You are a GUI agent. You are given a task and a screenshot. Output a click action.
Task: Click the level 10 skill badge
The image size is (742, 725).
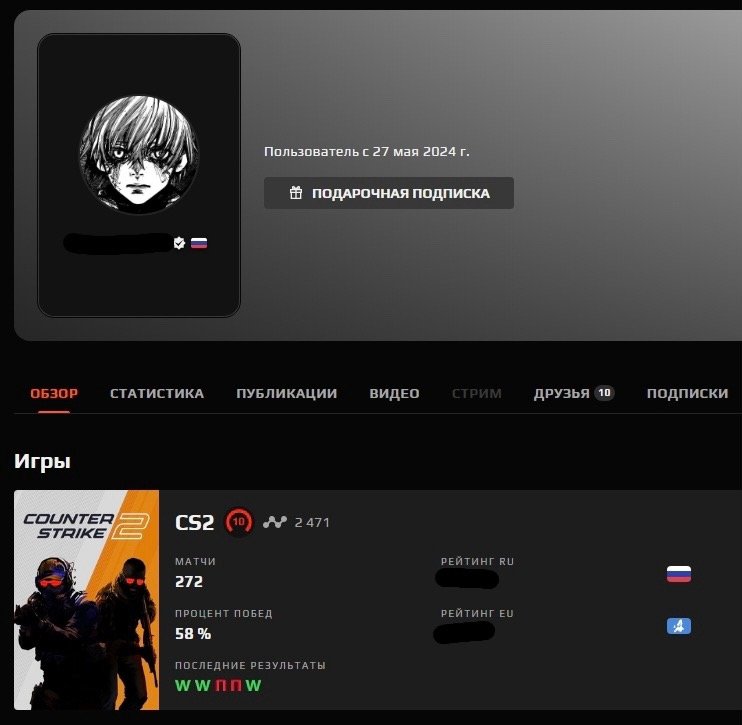pos(239,522)
